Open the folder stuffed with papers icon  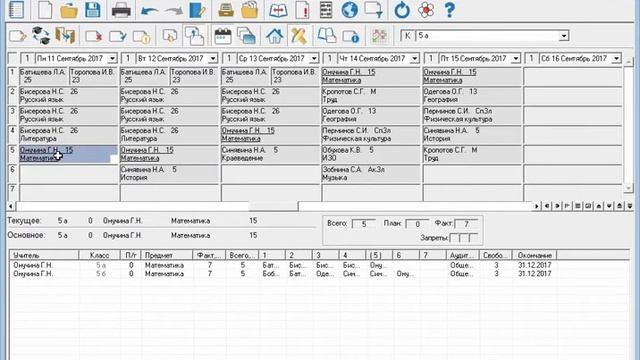click(x=249, y=10)
